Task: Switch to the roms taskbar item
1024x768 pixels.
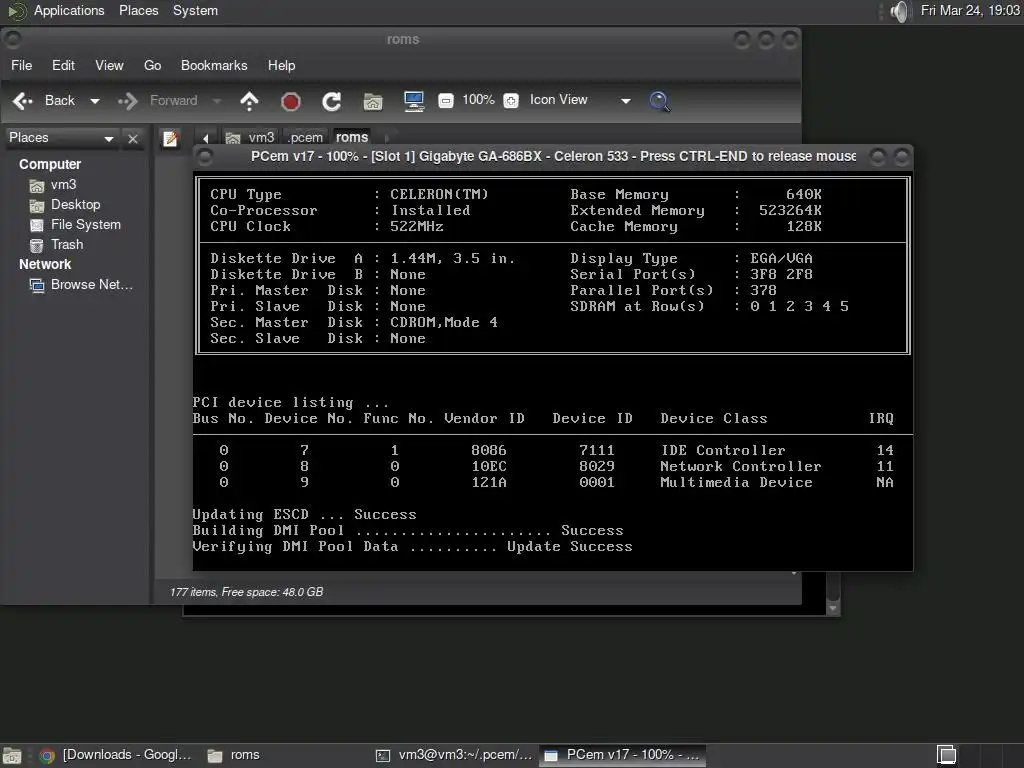Action: pos(233,755)
